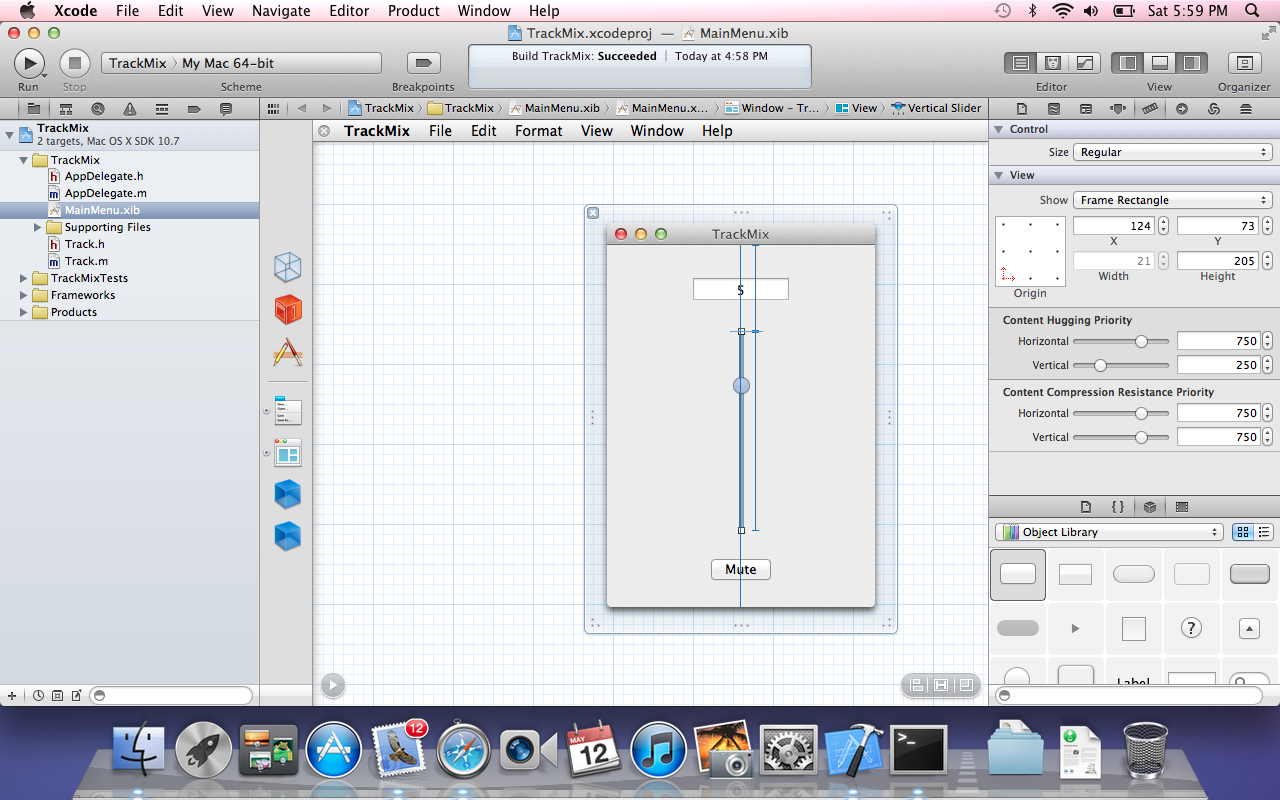Click the Mute button in window
The image size is (1280, 800).
741,570
